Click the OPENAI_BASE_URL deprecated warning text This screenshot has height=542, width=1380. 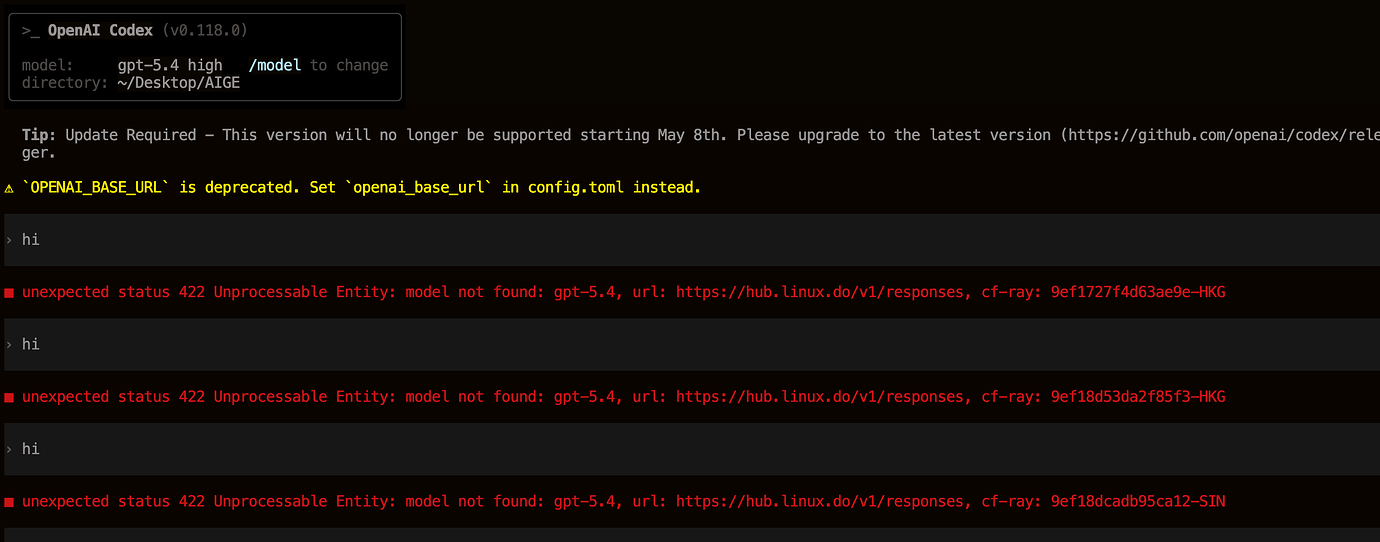[x=361, y=187]
